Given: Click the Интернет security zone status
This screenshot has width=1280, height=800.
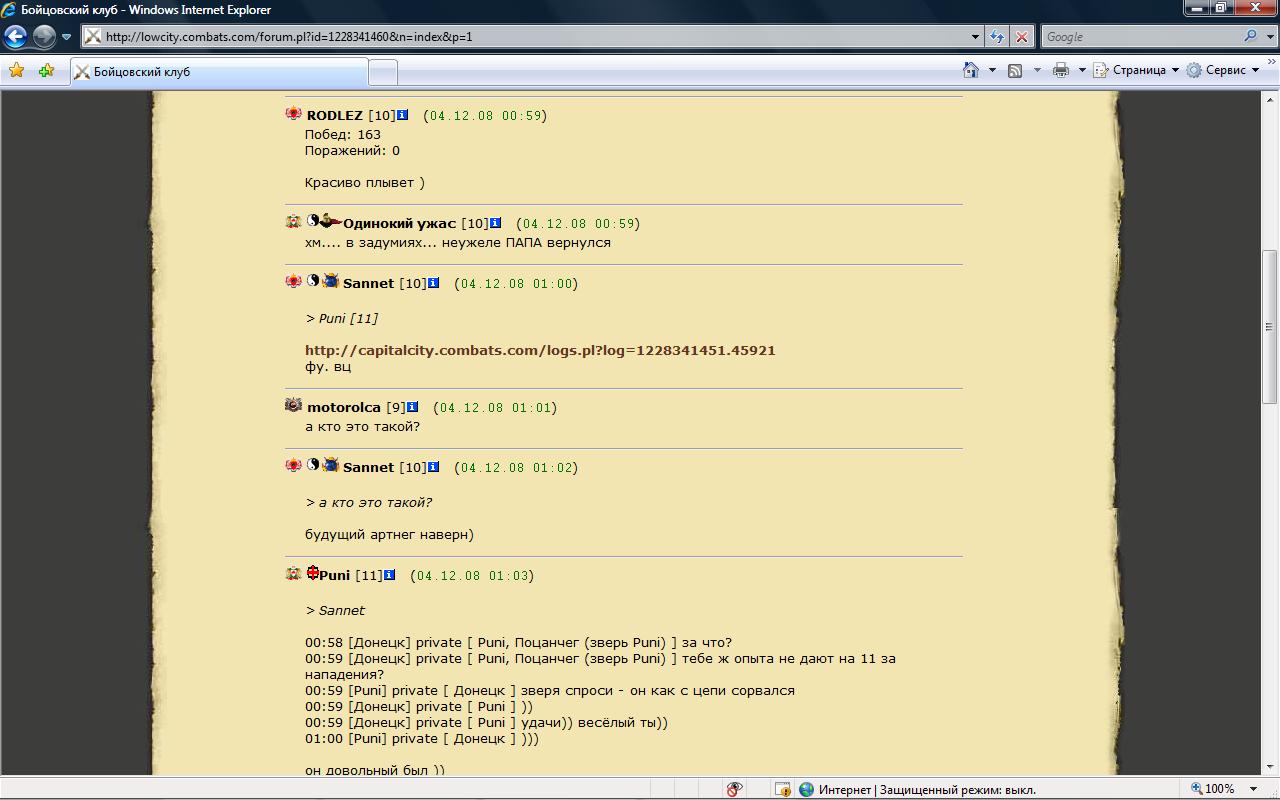Looking at the screenshot, I should [917, 789].
